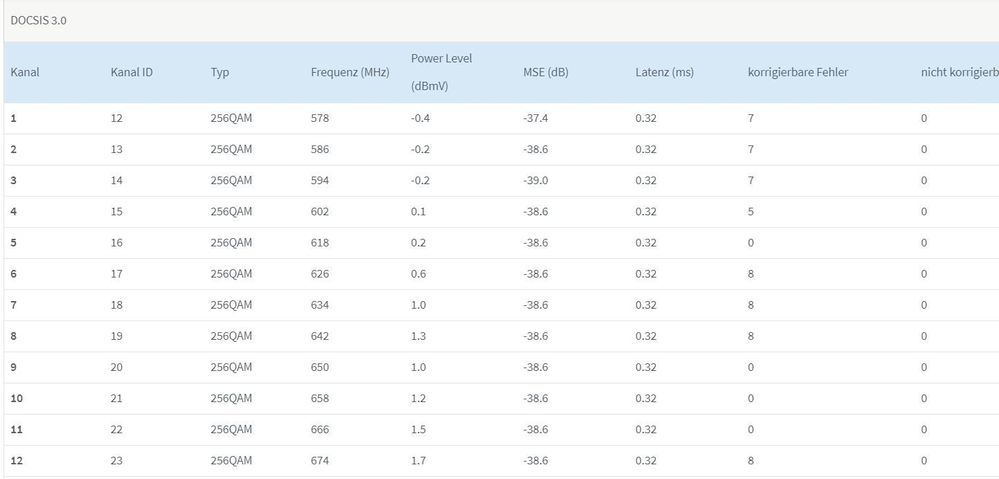Click the DOCSIS 3.0 panel heading
This screenshot has height=479, width=999.
click(39, 20)
